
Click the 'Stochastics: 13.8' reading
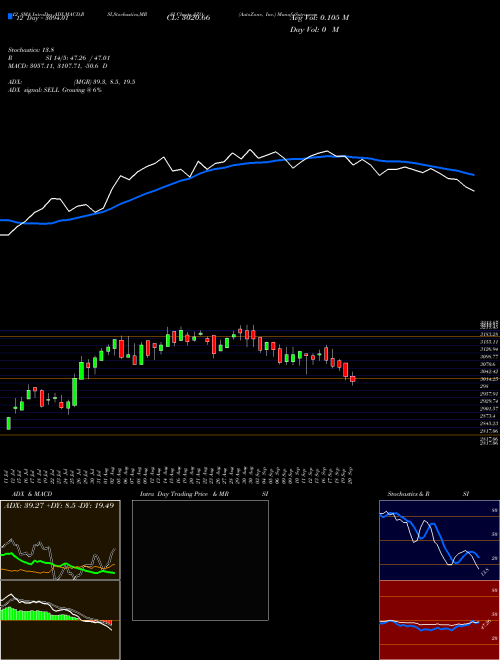tap(29, 50)
